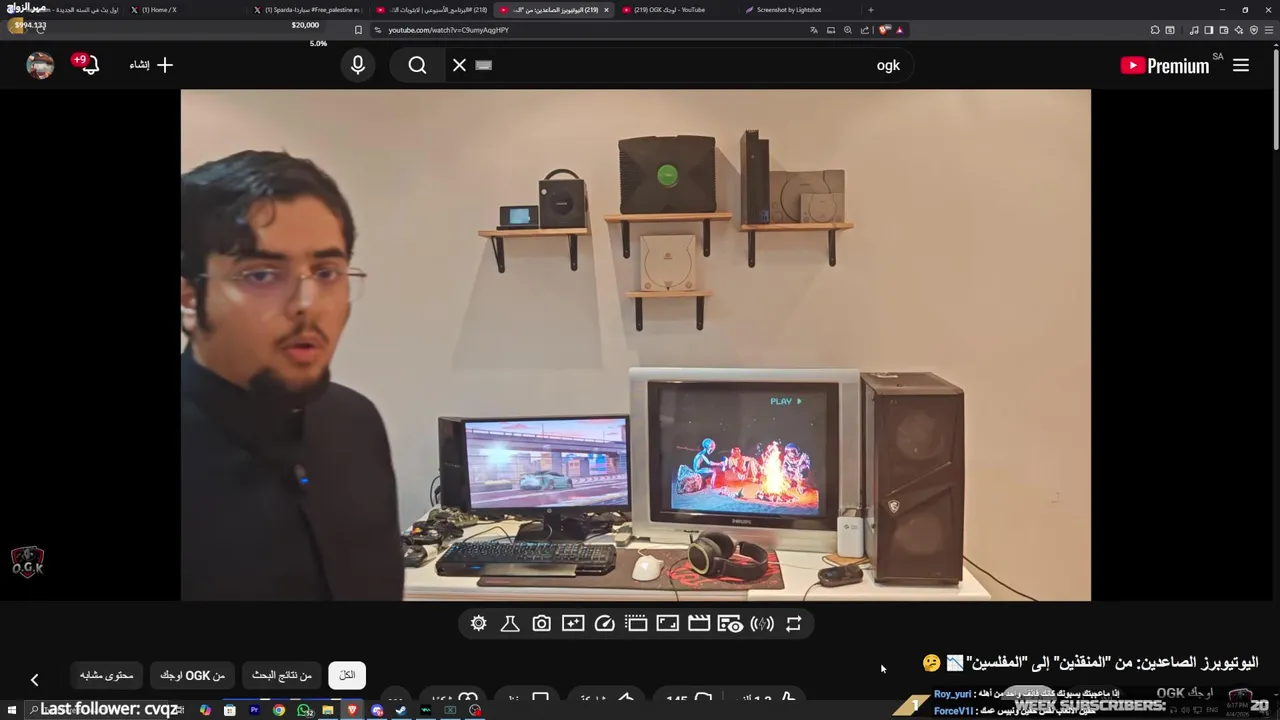The image size is (1280, 720).
Task: Select the 'محتوى مشابه' filter chip
Action: [x=107, y=675]
